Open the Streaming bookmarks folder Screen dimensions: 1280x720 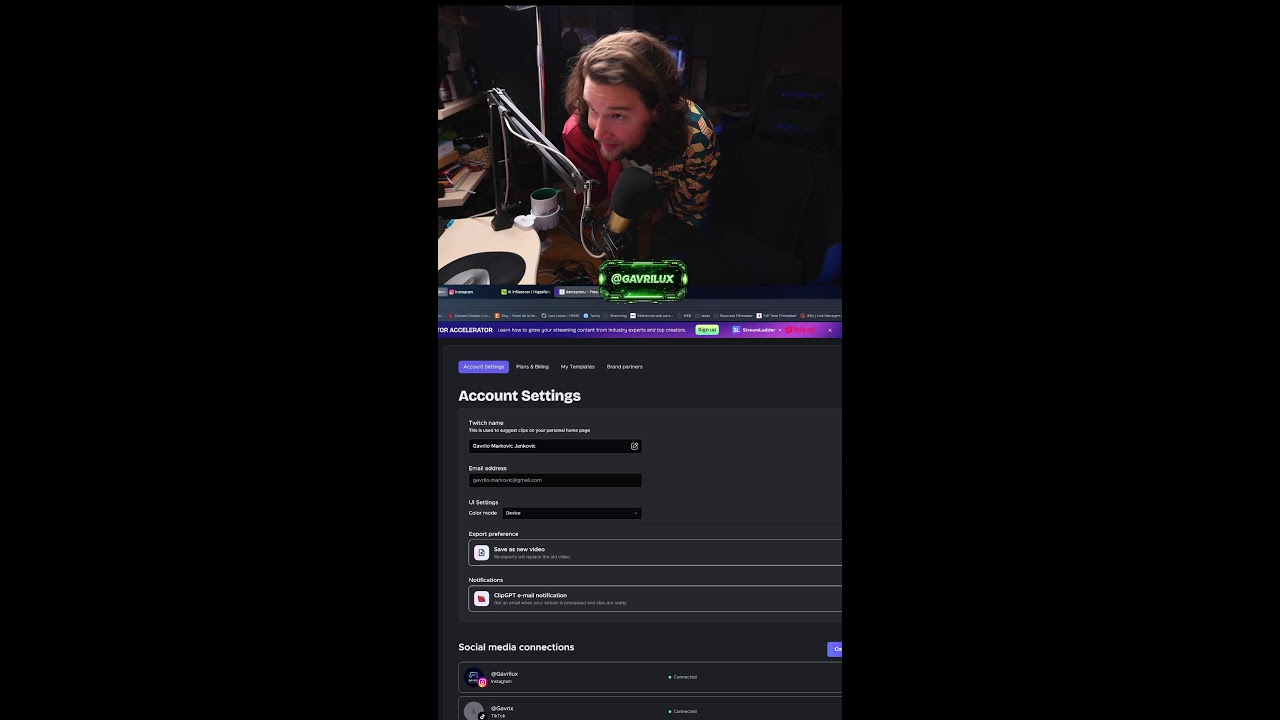pyautogui.click(x=616, y=315)
